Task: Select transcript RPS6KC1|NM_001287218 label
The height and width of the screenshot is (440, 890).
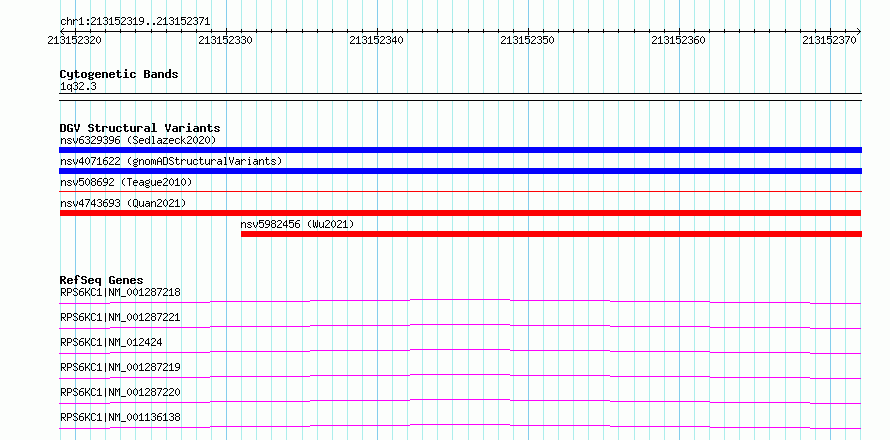Action: pos(120,293)
